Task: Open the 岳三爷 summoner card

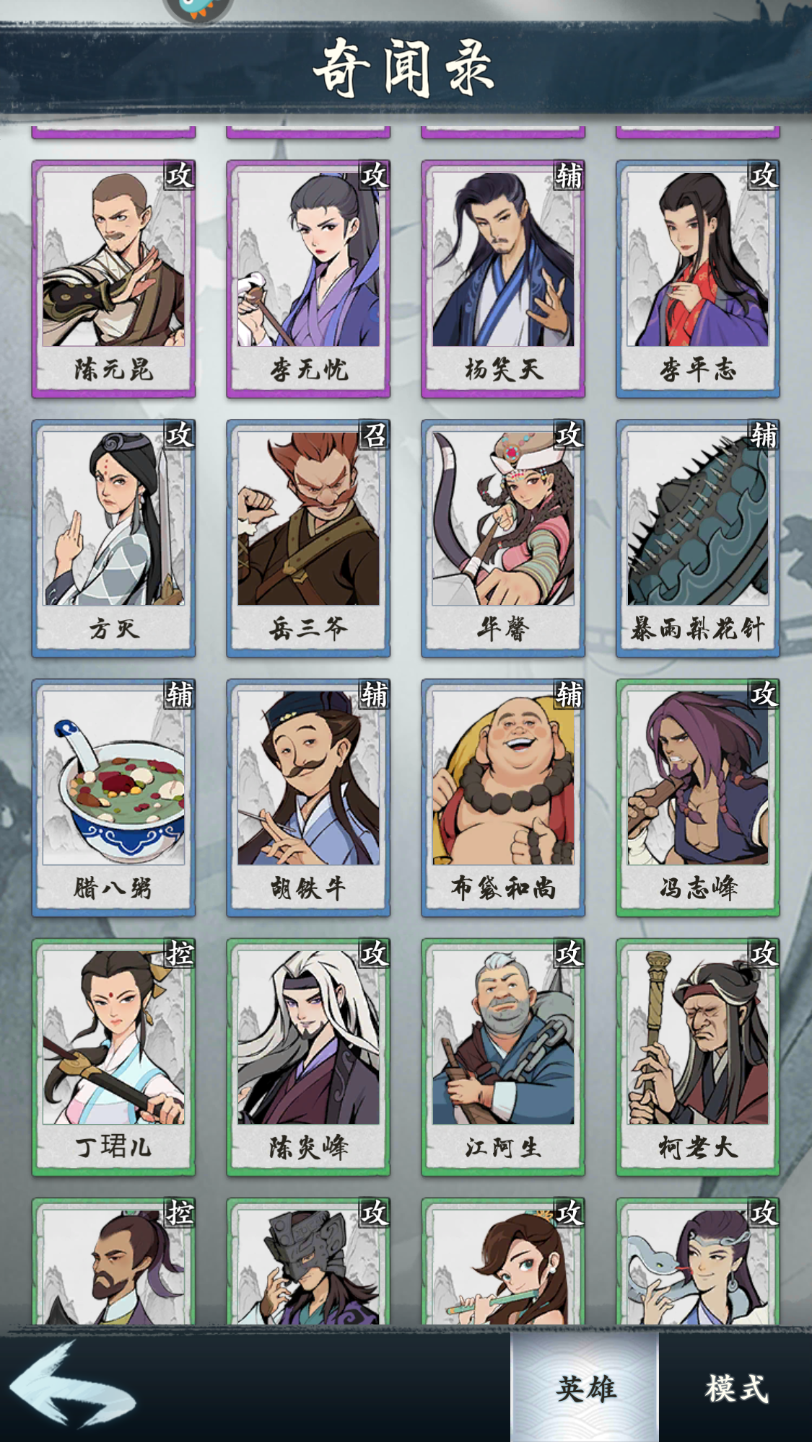Action: (308, 538)
